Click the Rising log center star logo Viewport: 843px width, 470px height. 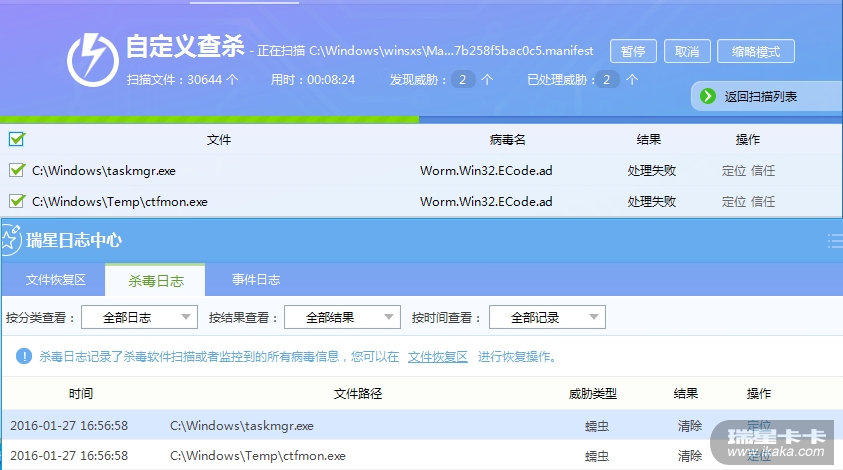11,240
